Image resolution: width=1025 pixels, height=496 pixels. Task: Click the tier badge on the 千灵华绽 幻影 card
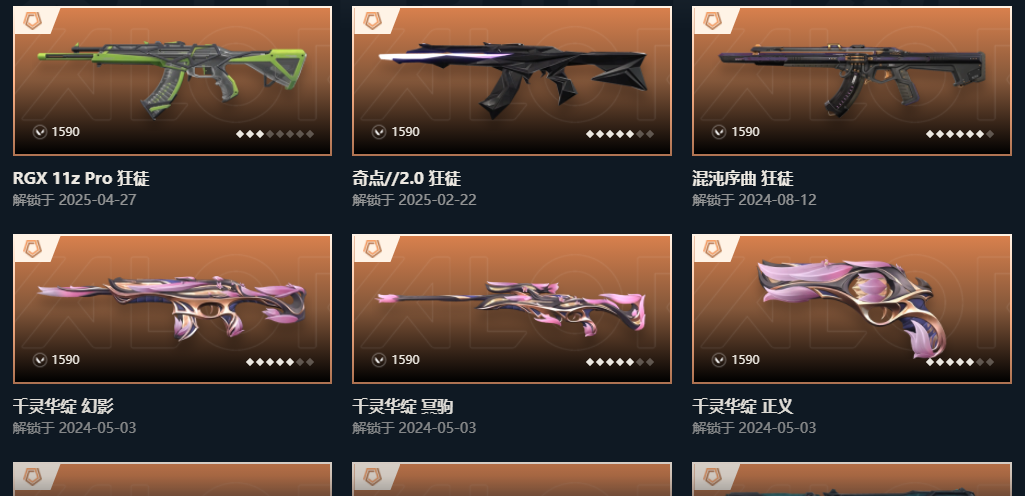coord(32,248)
